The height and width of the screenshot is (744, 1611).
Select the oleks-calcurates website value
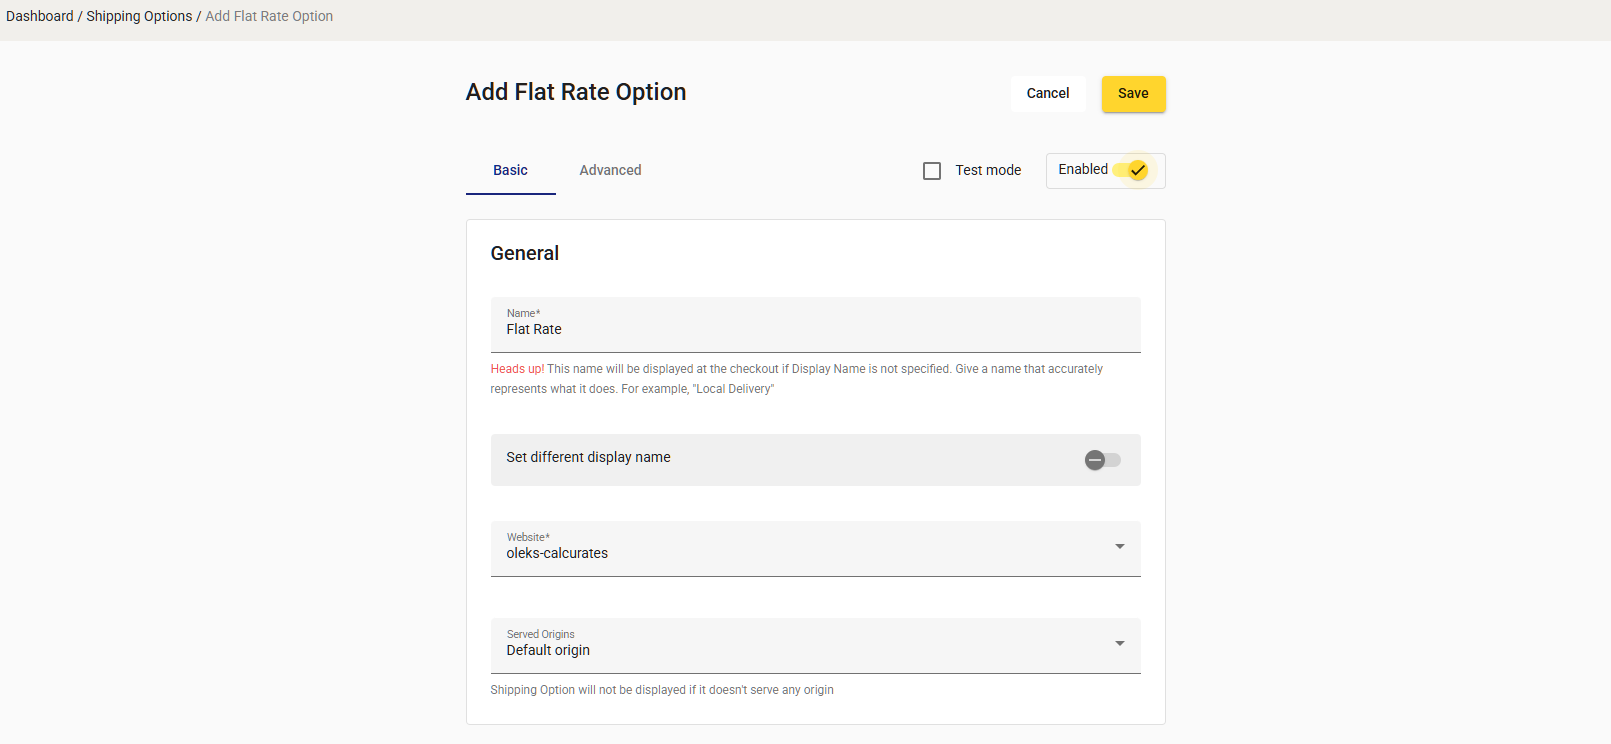click(x=557, y=553)
